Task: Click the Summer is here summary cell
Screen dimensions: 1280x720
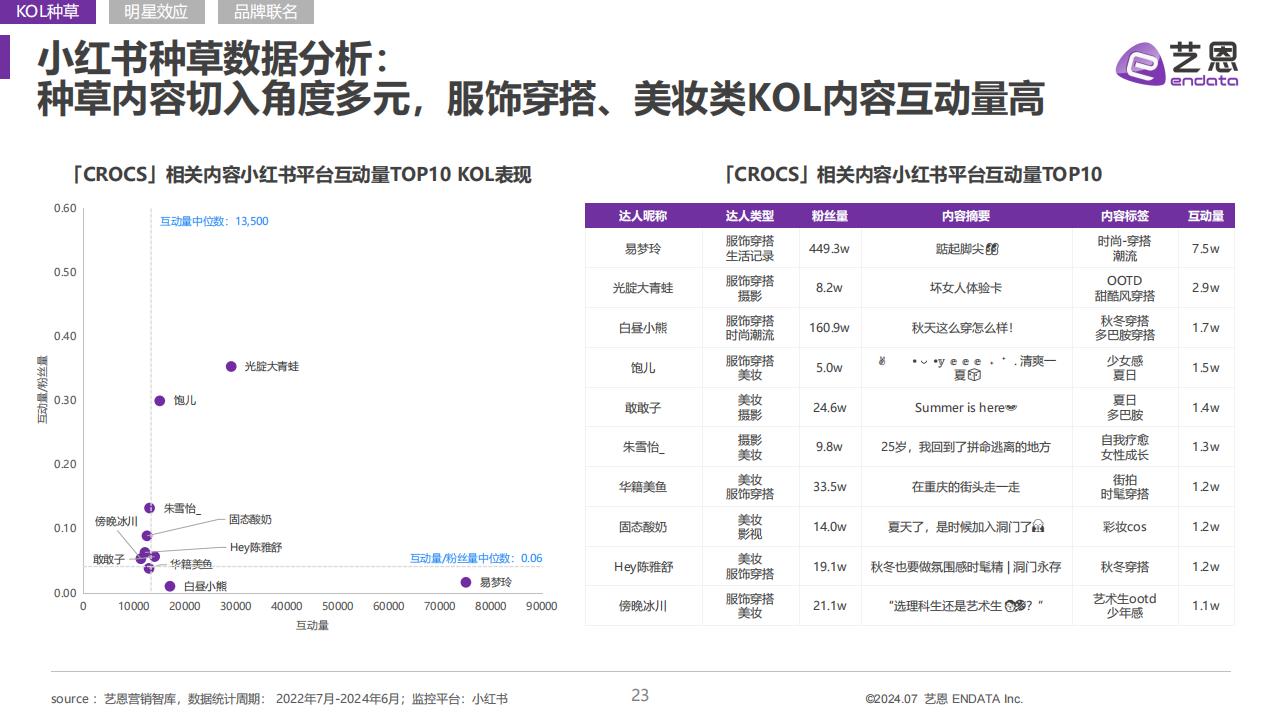Action: click(966, 407)
